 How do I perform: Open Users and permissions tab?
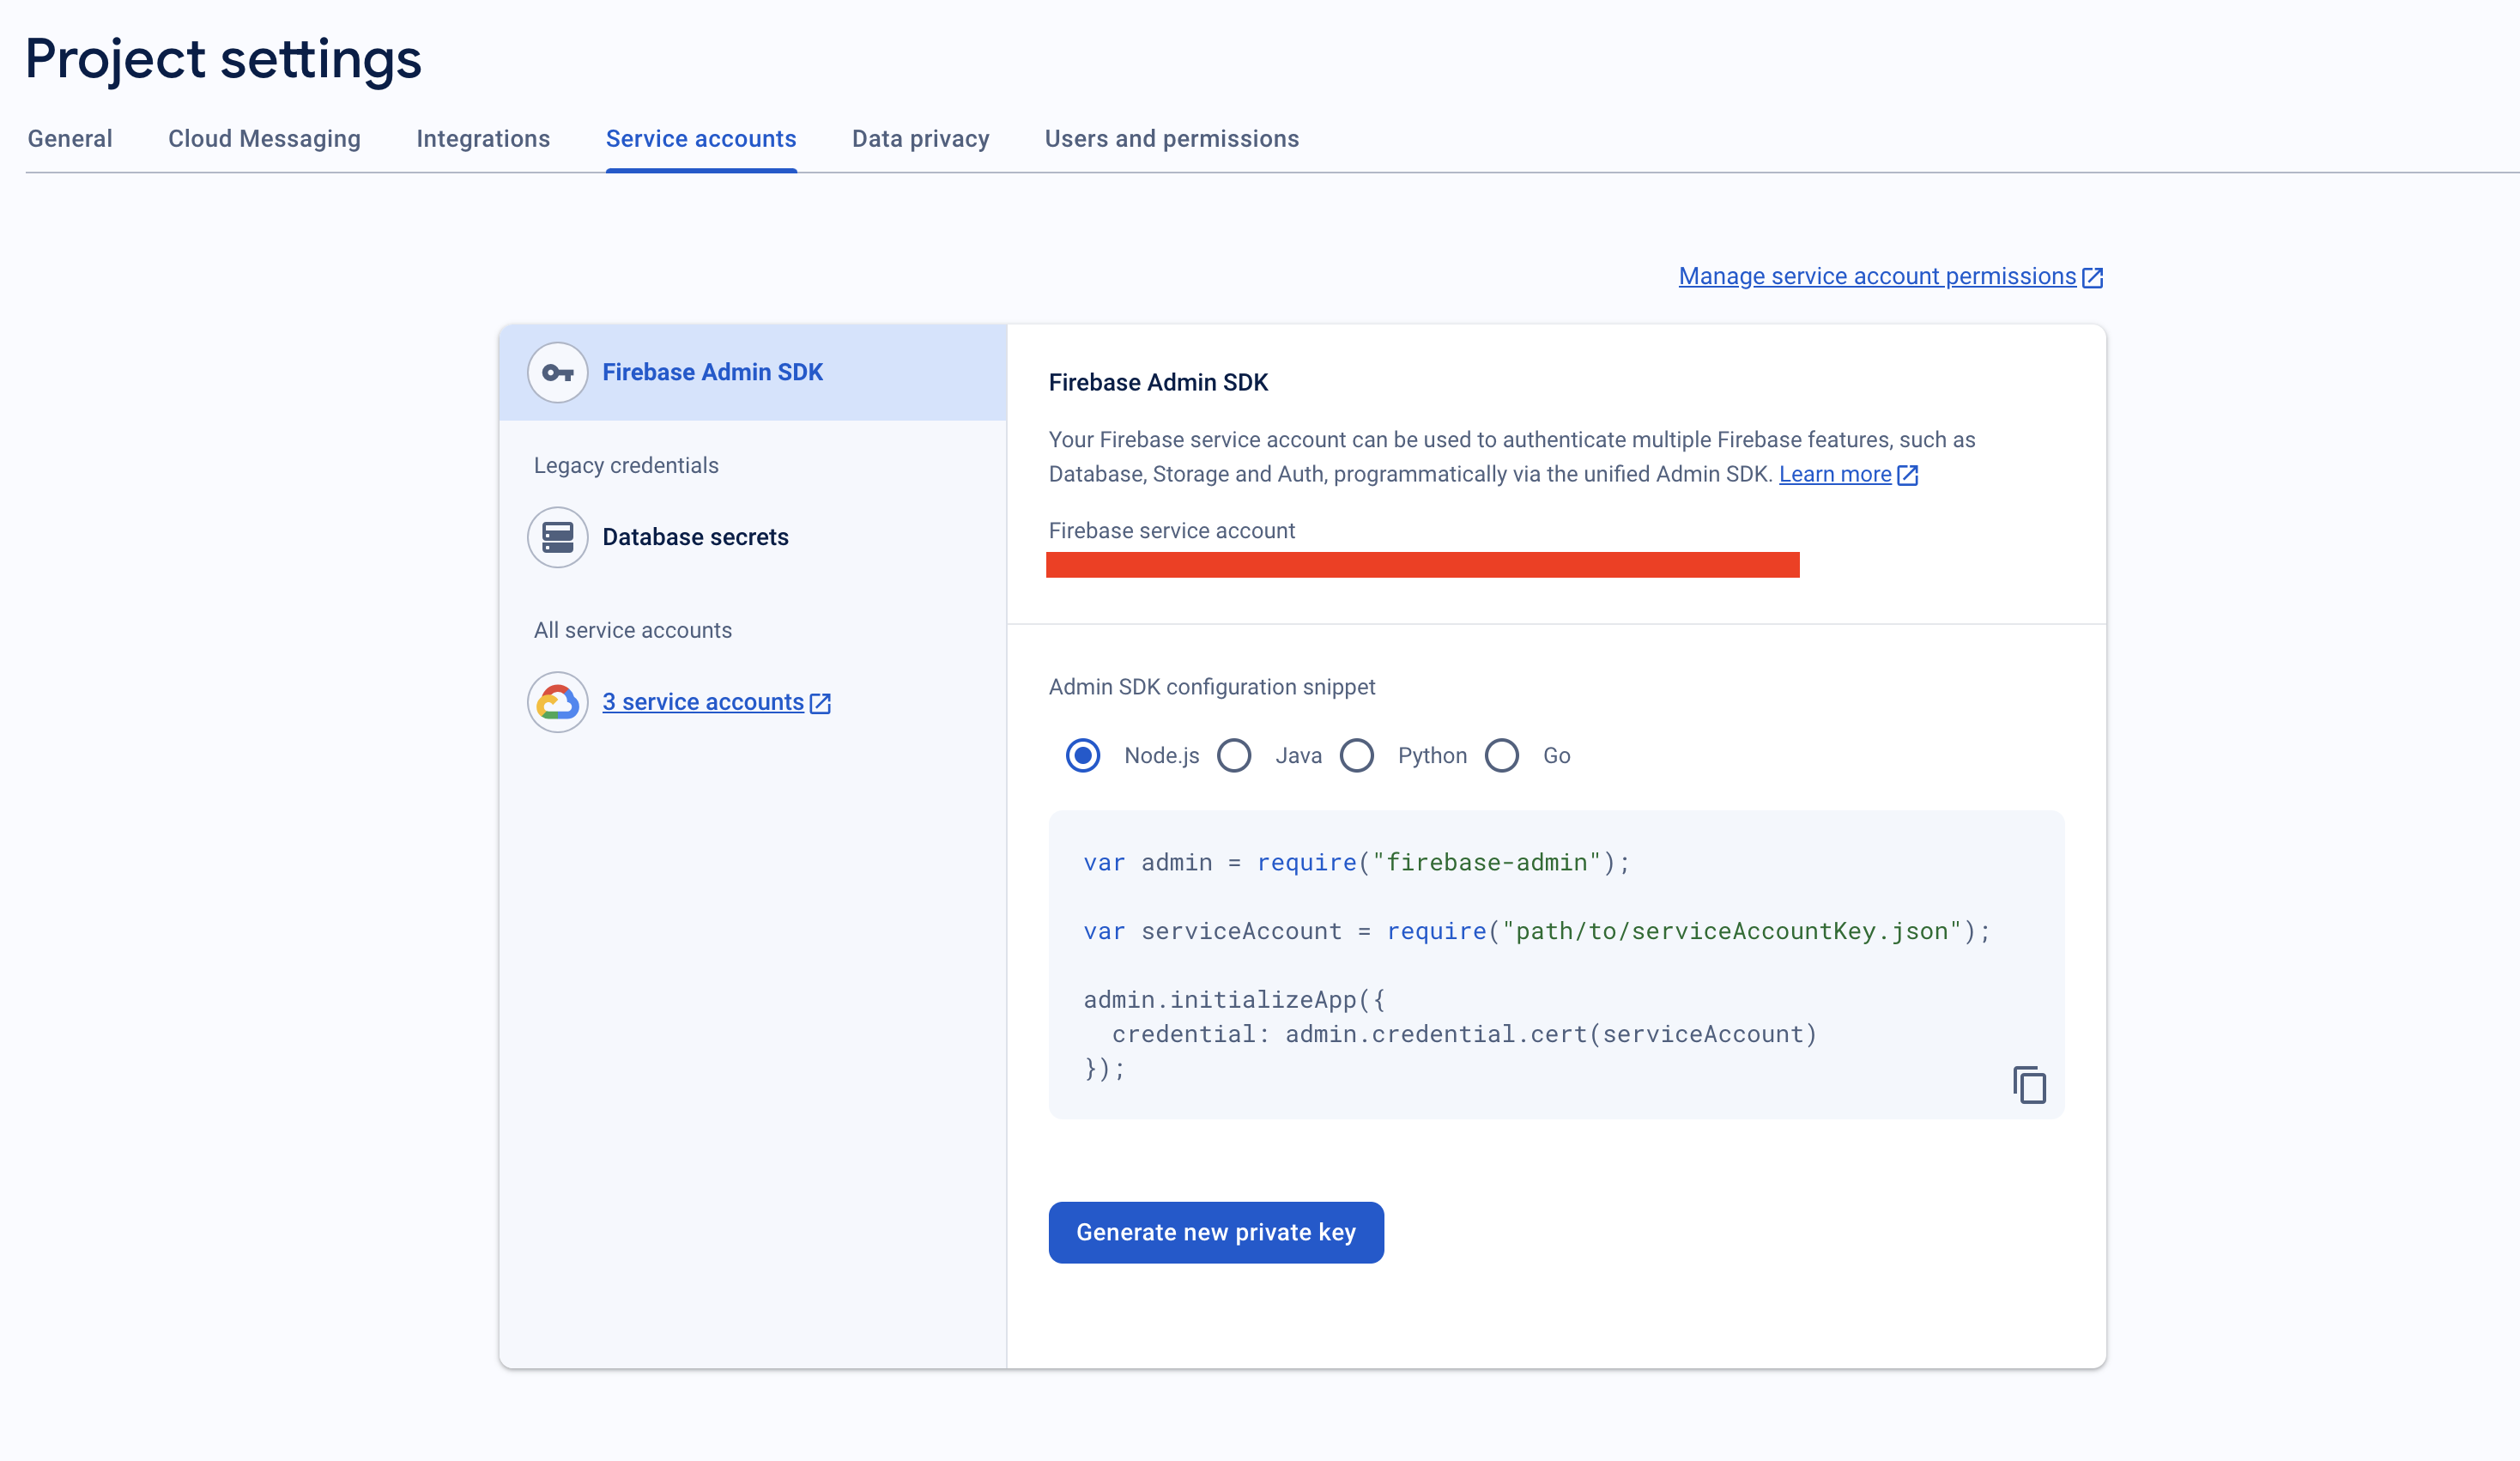coord(1171,139)
